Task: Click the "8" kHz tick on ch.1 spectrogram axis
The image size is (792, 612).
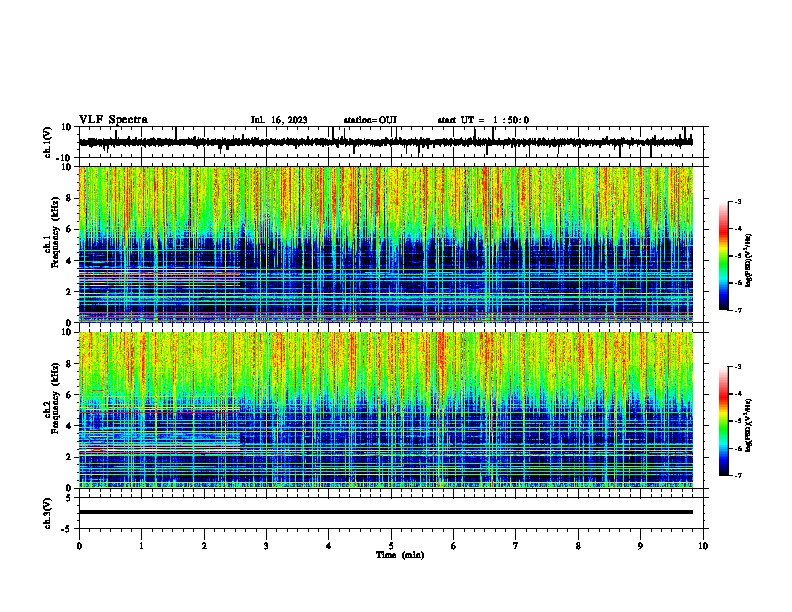Action: point(70,198)
